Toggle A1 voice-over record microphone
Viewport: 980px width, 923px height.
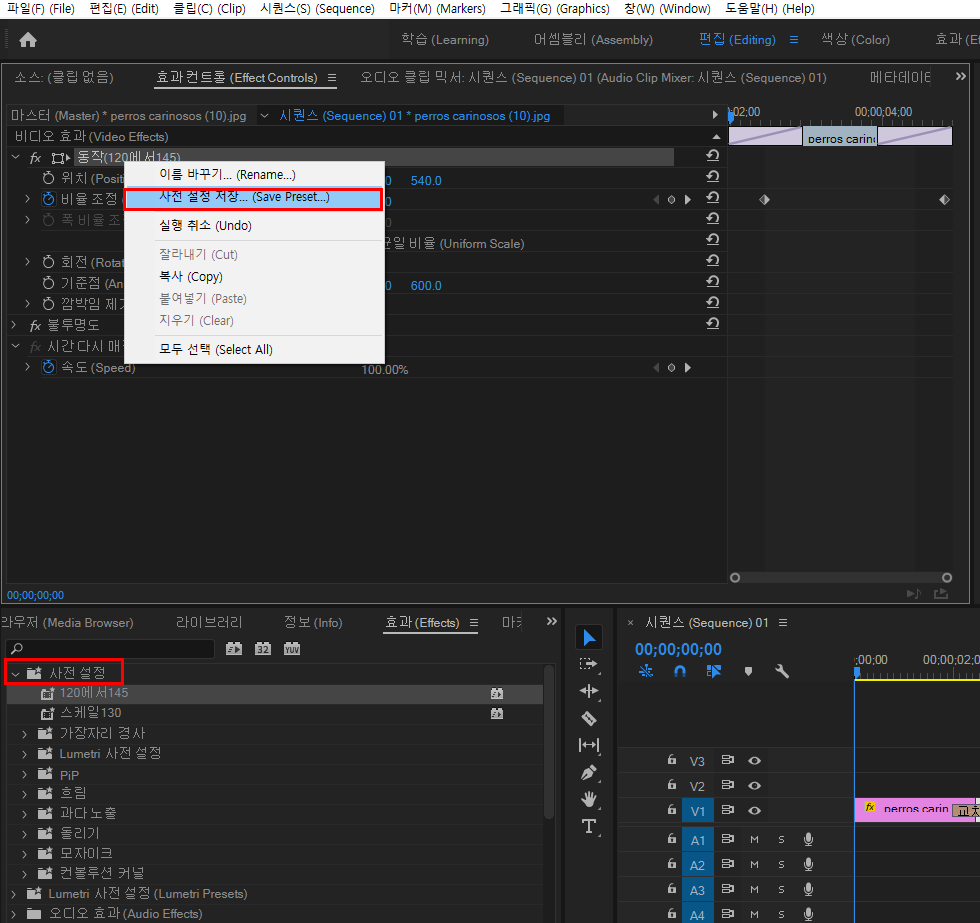pos(808,839)
